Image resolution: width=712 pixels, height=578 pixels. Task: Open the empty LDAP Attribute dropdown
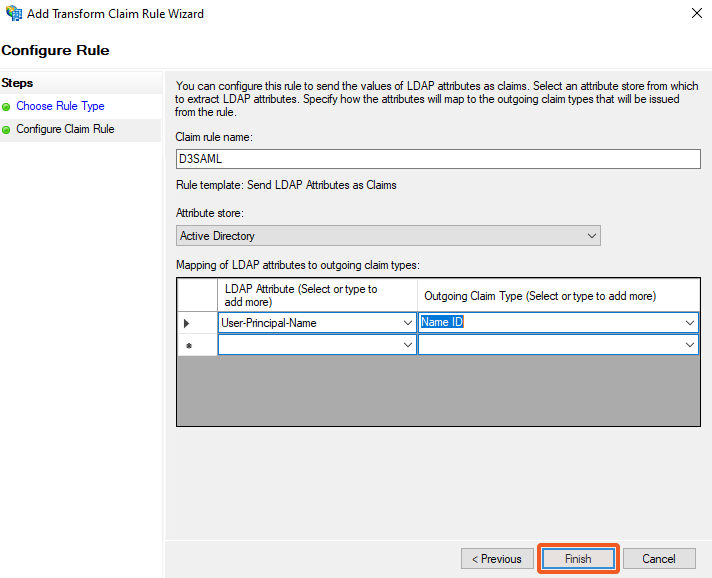coord(407,345)
